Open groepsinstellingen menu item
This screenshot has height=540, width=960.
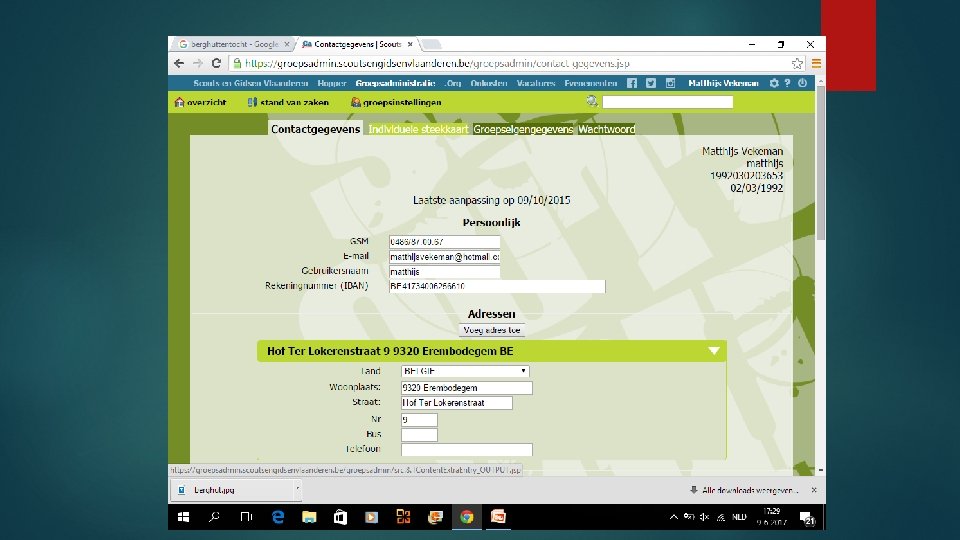[396, 102]
